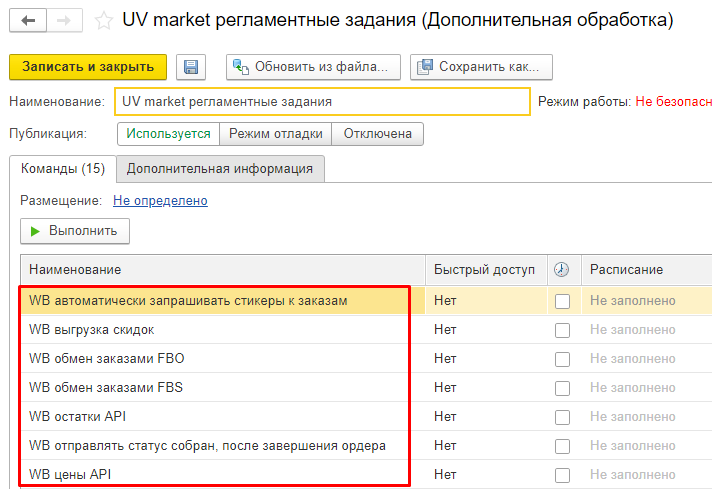Screen dimensions: 712x489
Task: Click Сохранить как button
Action: tap(481, 67)
